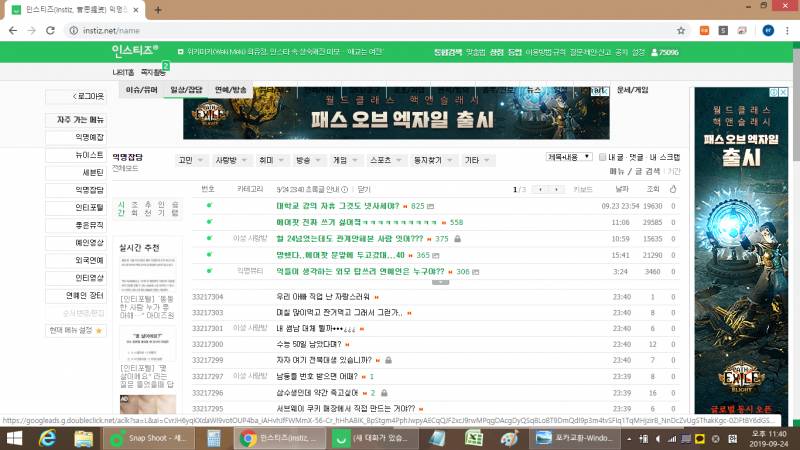
Task: Check the 내 글 checkbox
Action: click(x=602, y=157)
